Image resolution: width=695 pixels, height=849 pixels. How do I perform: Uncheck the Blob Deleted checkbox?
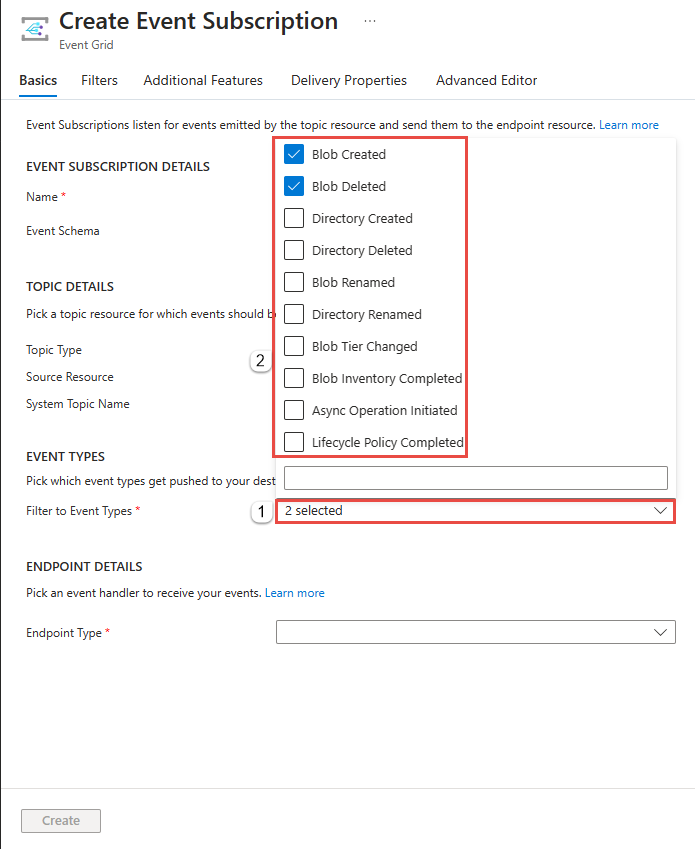(294, 186)
